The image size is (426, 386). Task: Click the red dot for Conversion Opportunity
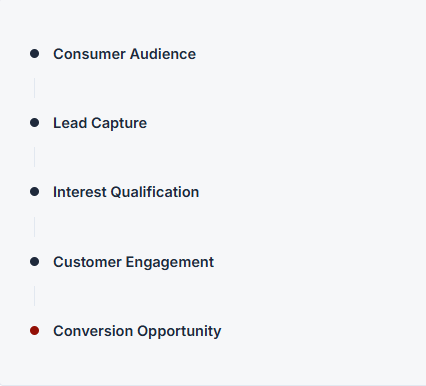tap(34, 331)
